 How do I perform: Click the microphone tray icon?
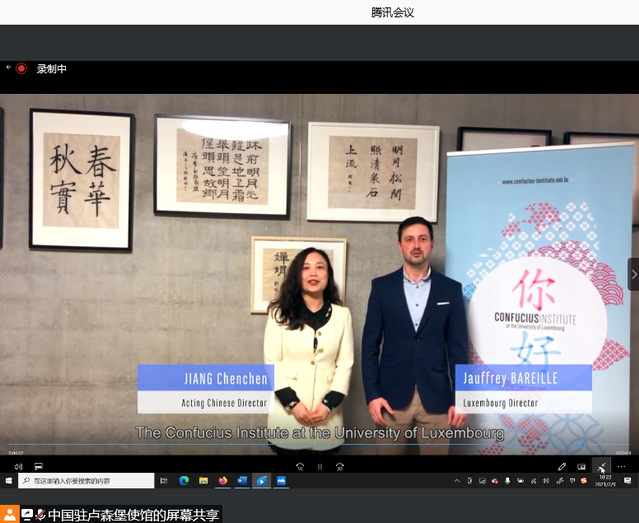[507, 481]
